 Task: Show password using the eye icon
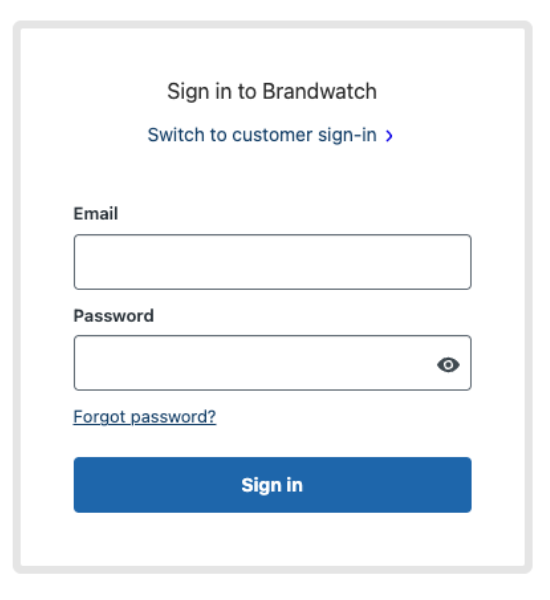coord(448,365)
